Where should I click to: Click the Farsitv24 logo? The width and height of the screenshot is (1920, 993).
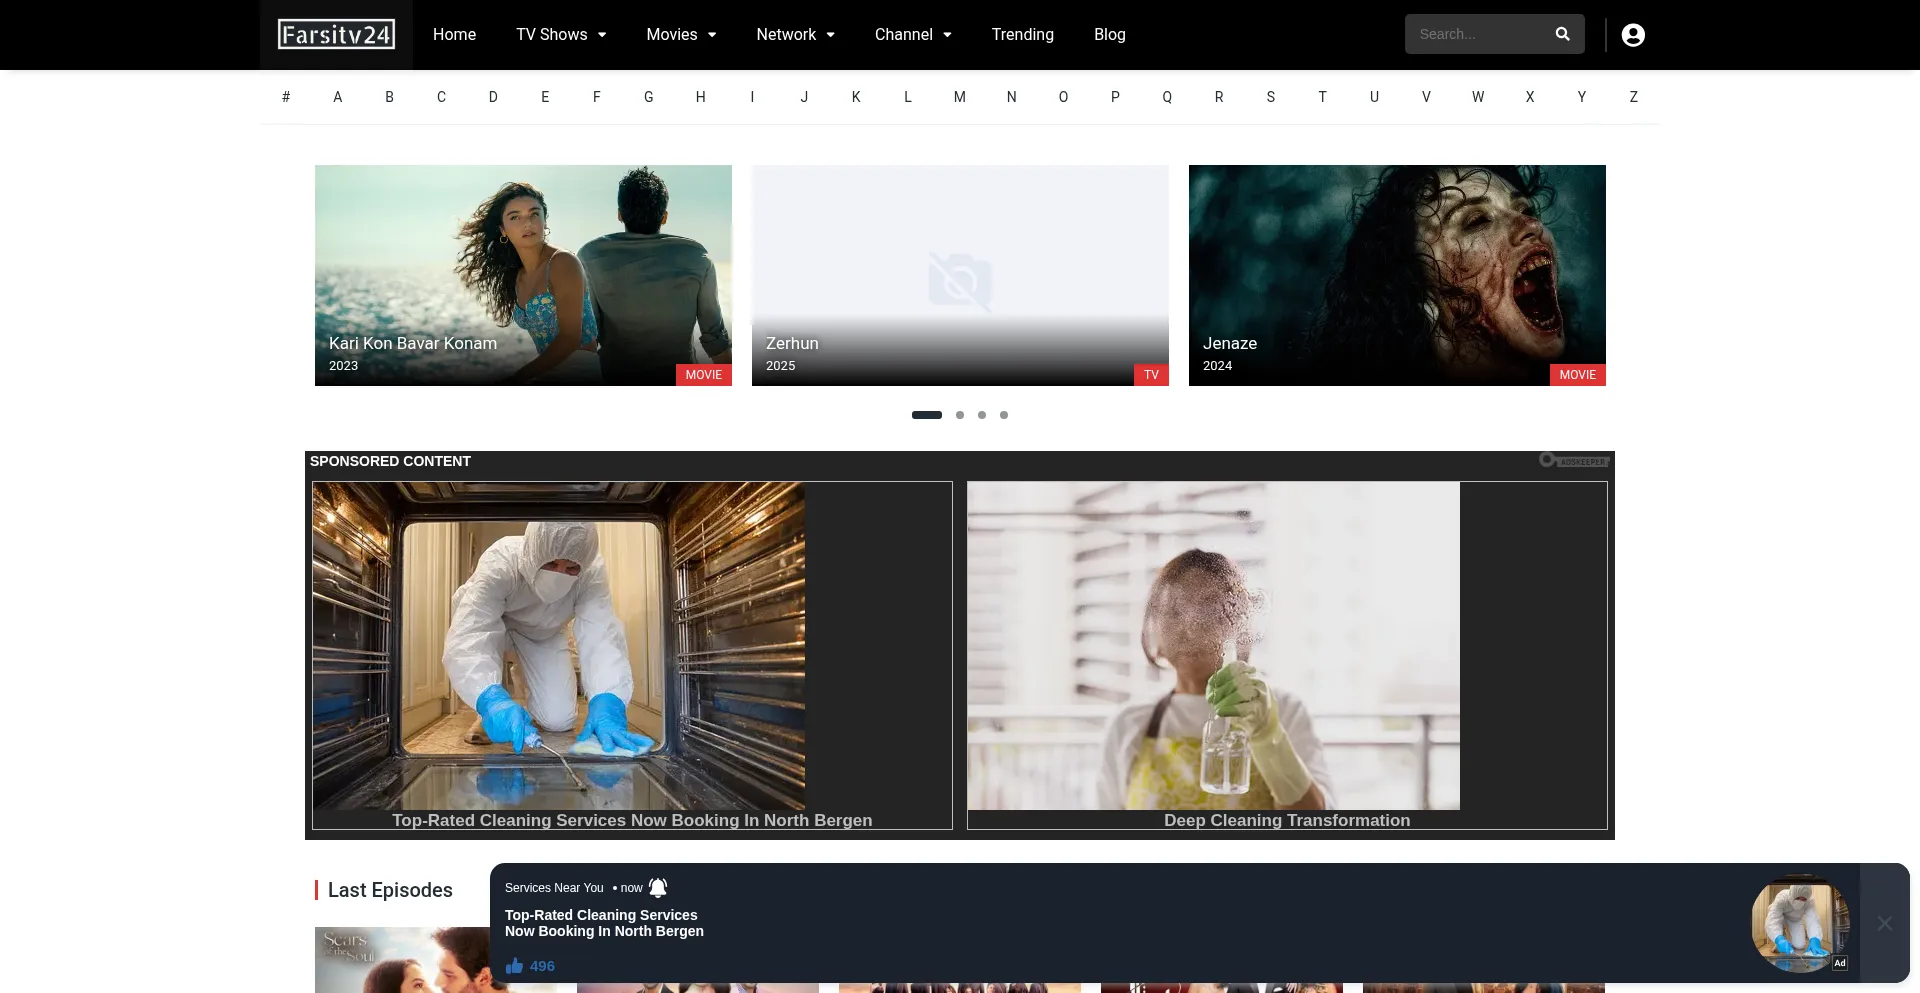336,35
